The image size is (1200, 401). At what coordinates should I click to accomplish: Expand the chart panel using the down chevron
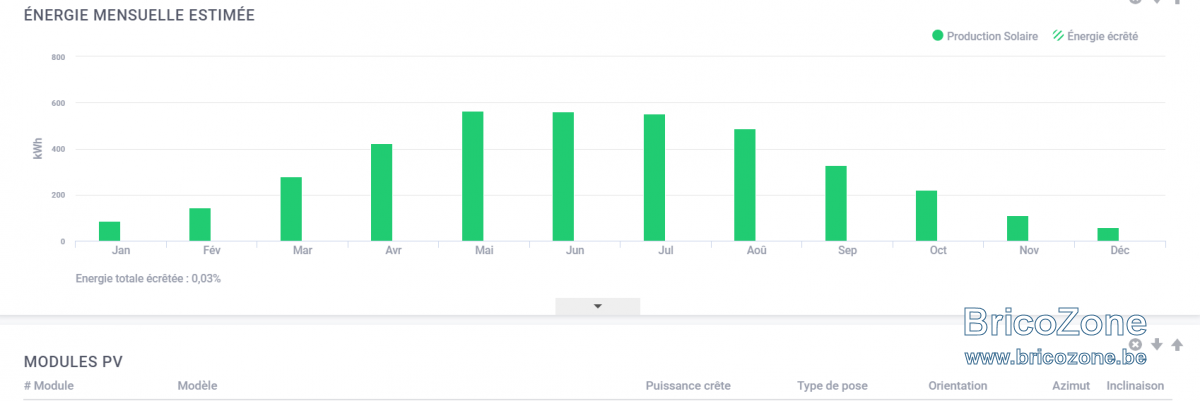[x=598, y=306]
